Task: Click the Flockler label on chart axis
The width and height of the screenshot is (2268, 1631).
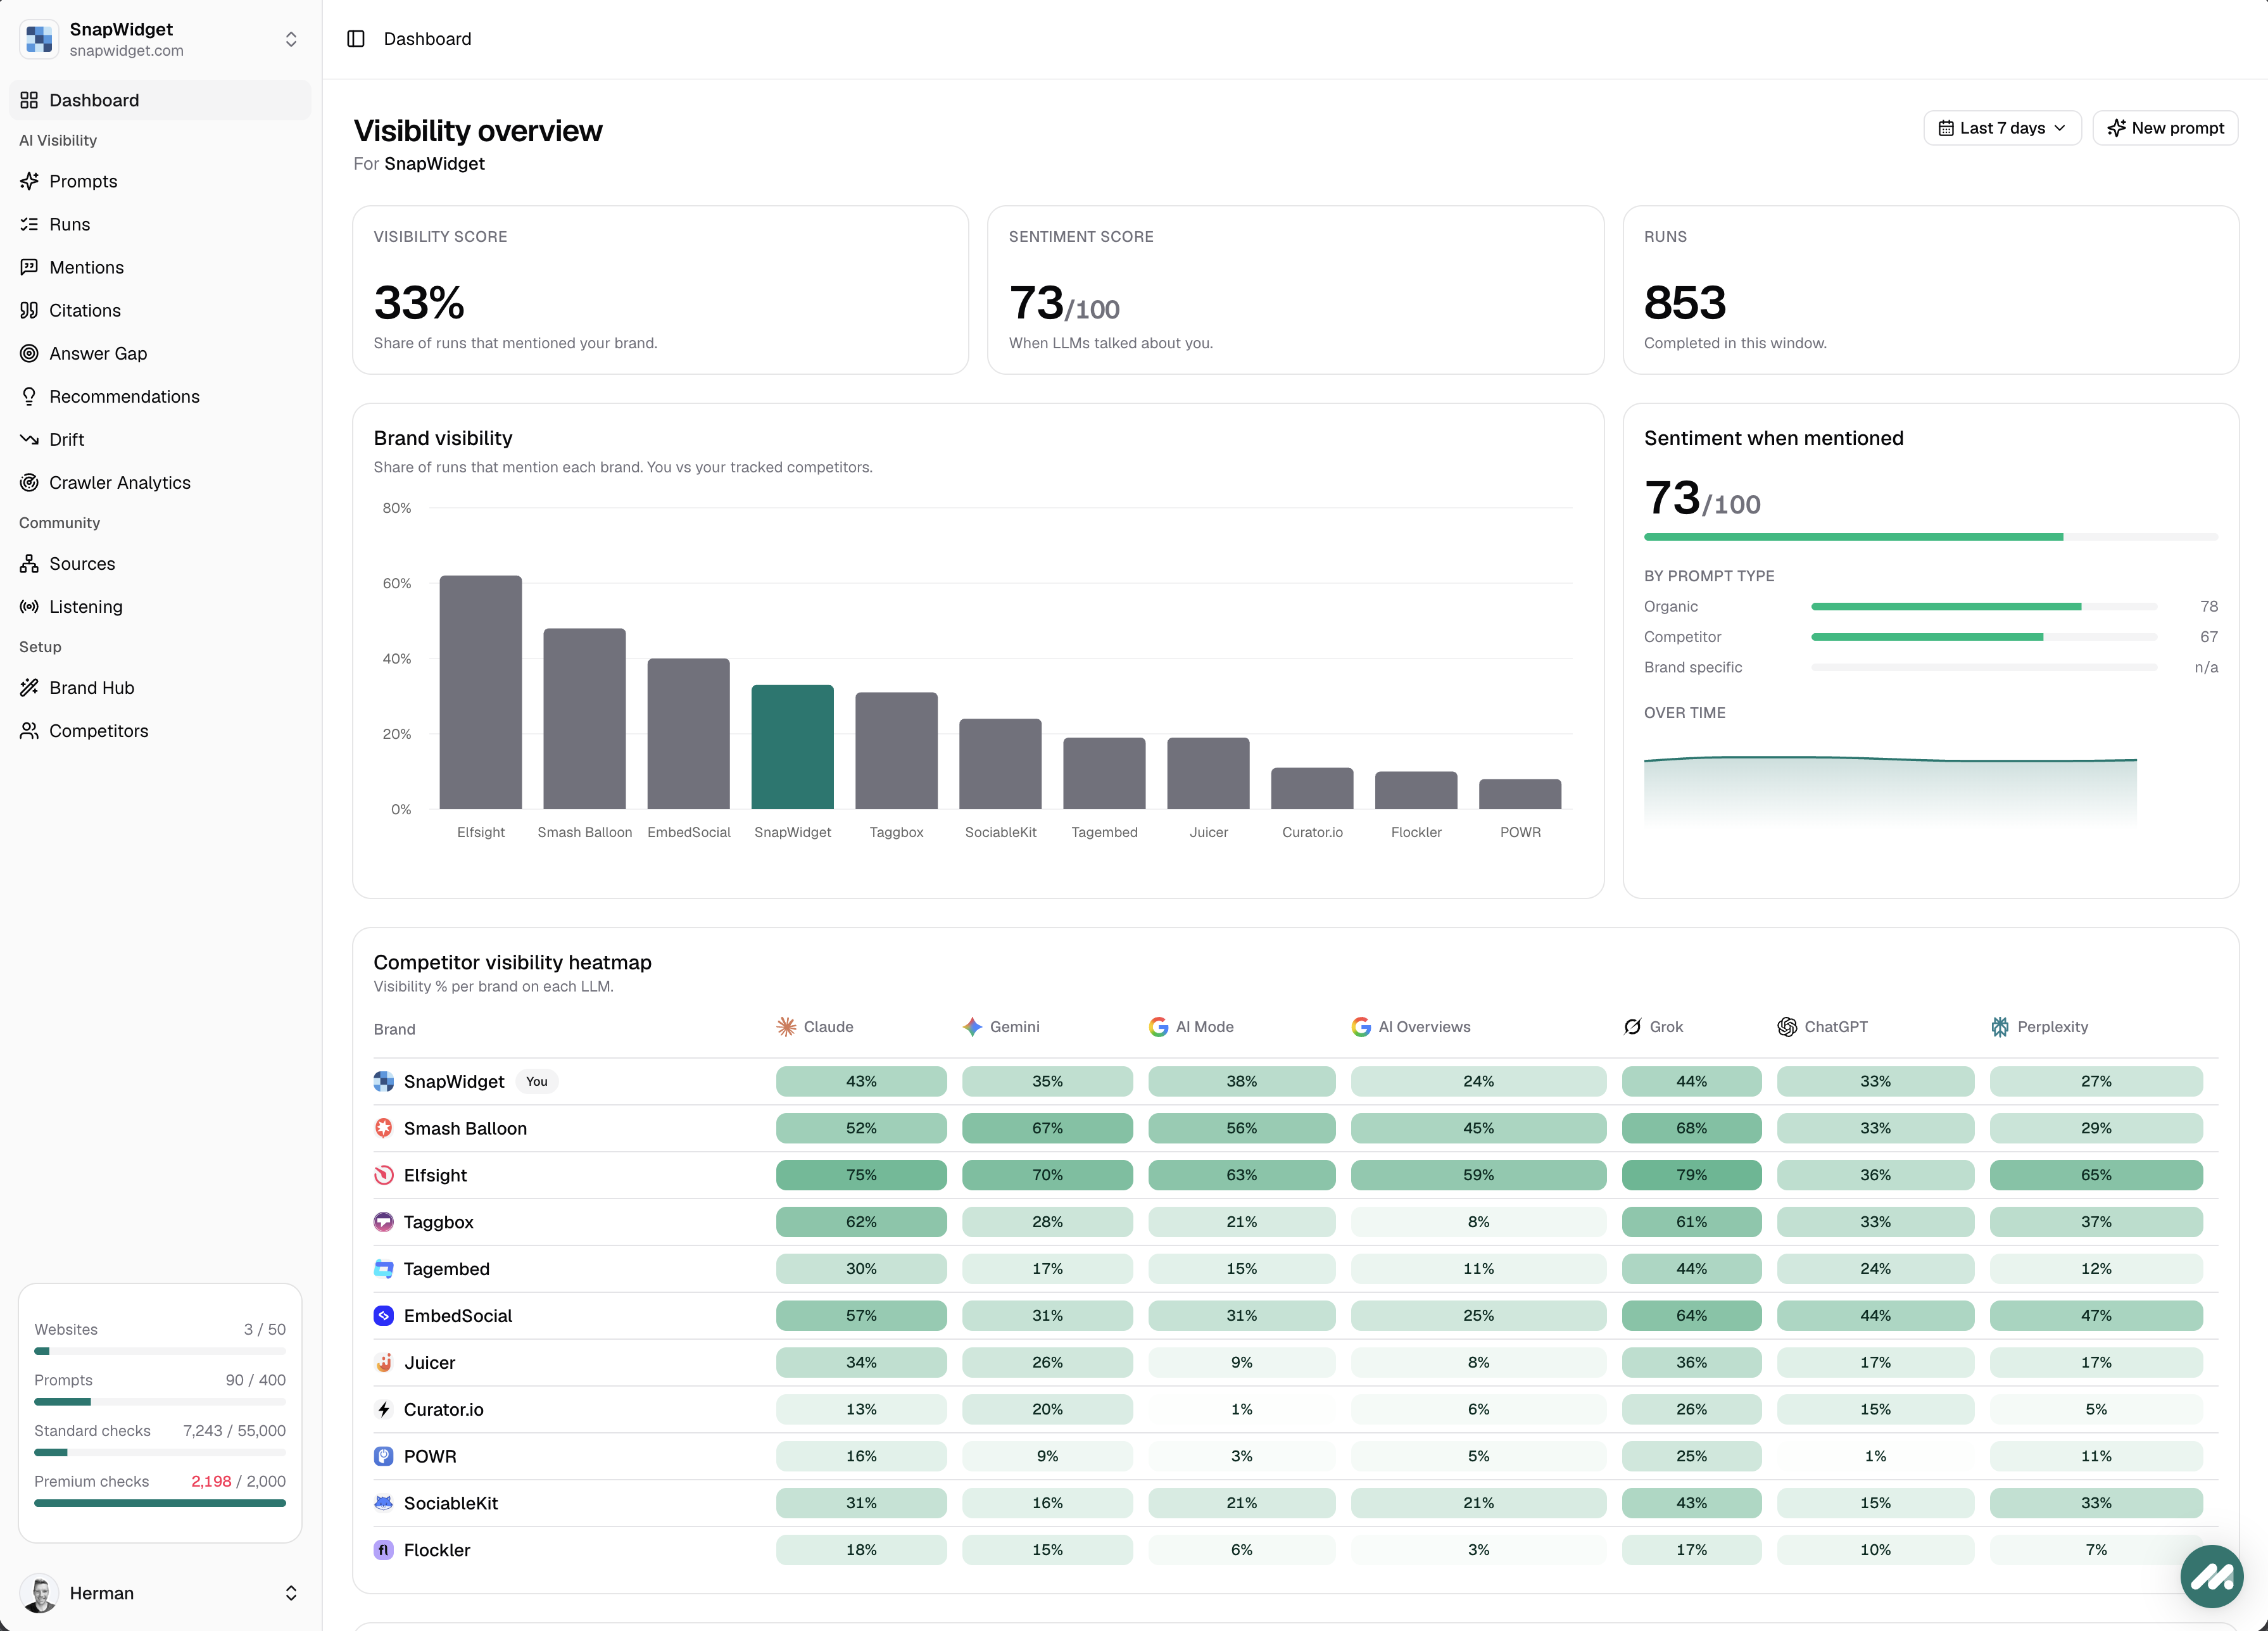Action: tap(1416, 832)
